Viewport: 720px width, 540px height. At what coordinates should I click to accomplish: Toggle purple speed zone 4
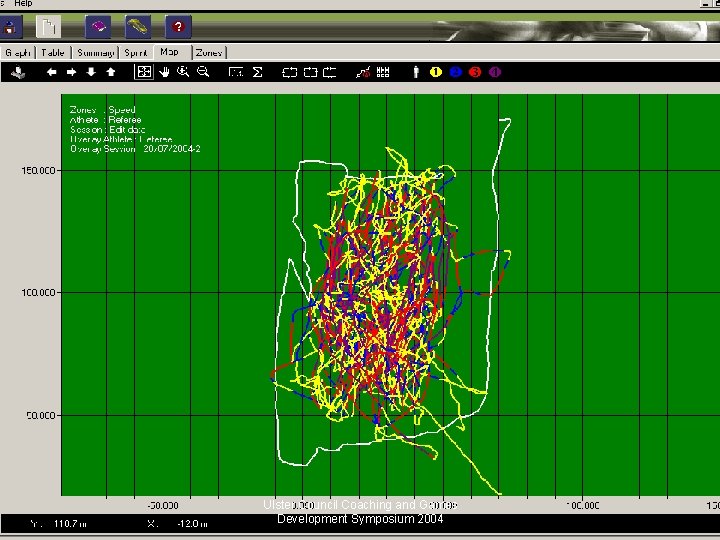(495, 72)
